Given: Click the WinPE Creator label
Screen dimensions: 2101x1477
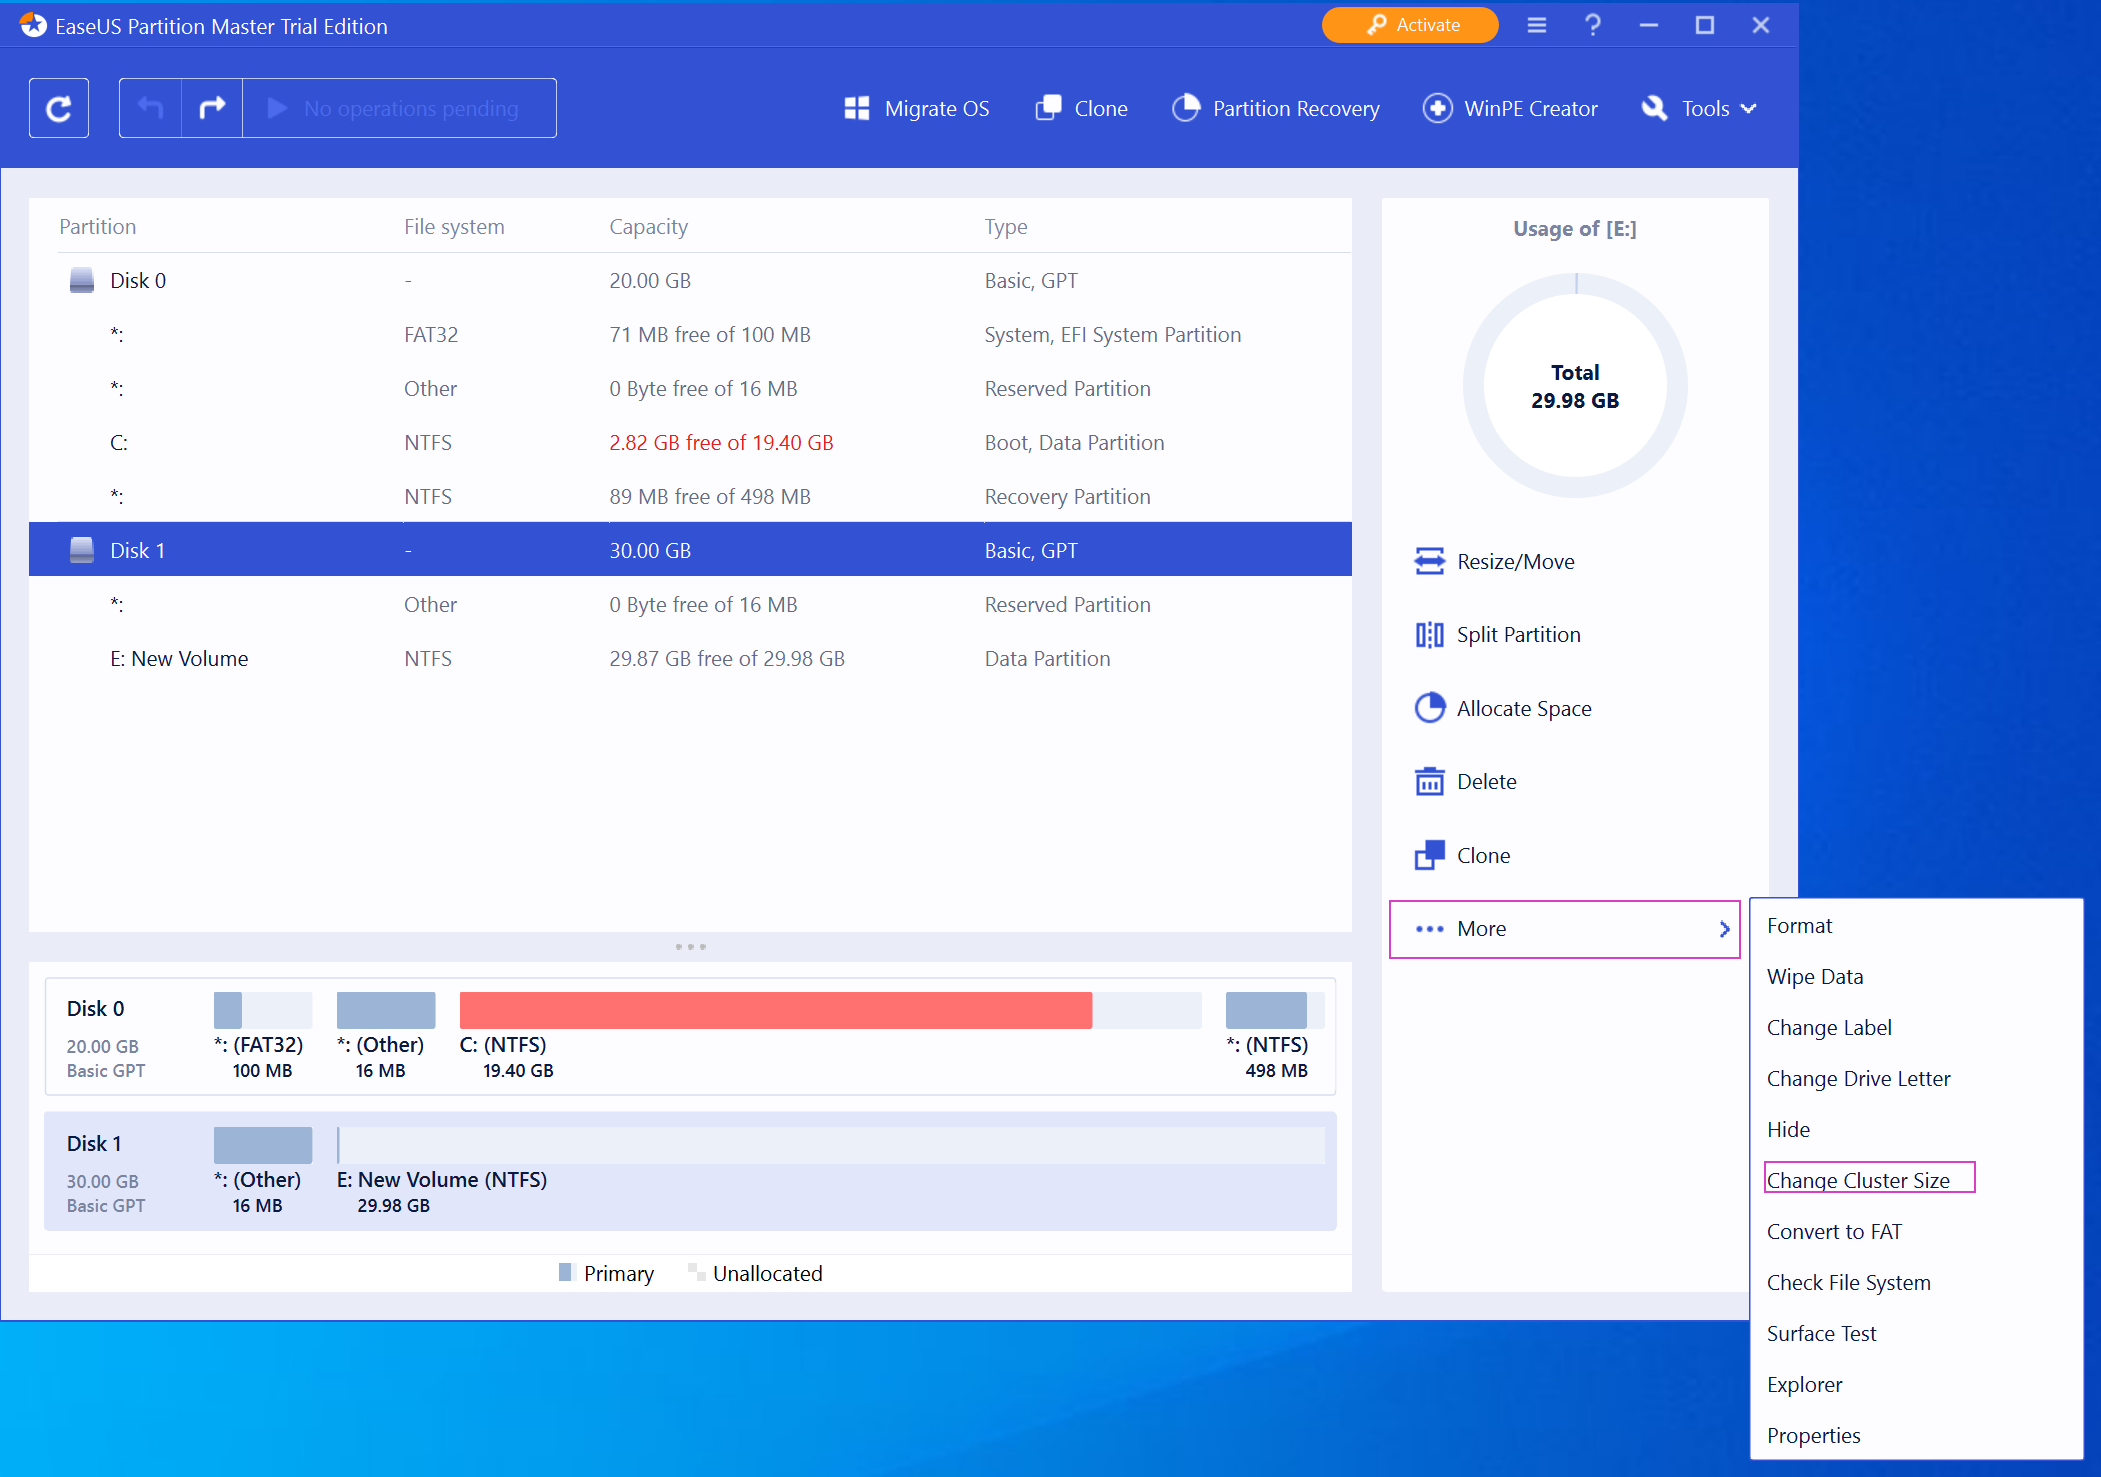Looking at the screenshot, I should pos(1531,109).
